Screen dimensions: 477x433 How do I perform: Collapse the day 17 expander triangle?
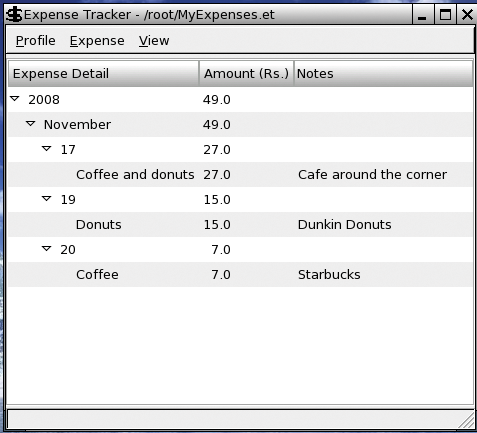pyautogui.click(x=47, y=149)
